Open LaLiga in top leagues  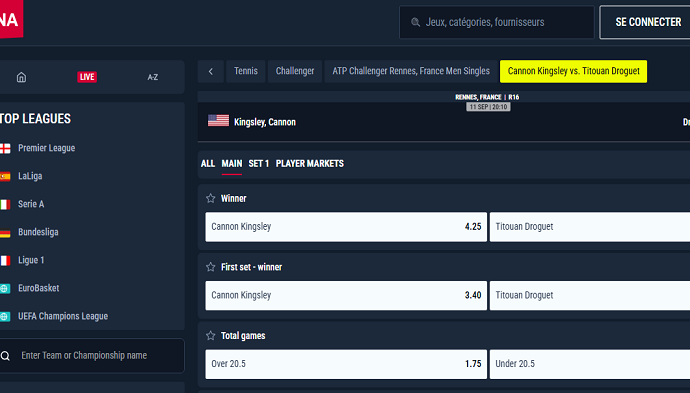(x=30, y=176)
